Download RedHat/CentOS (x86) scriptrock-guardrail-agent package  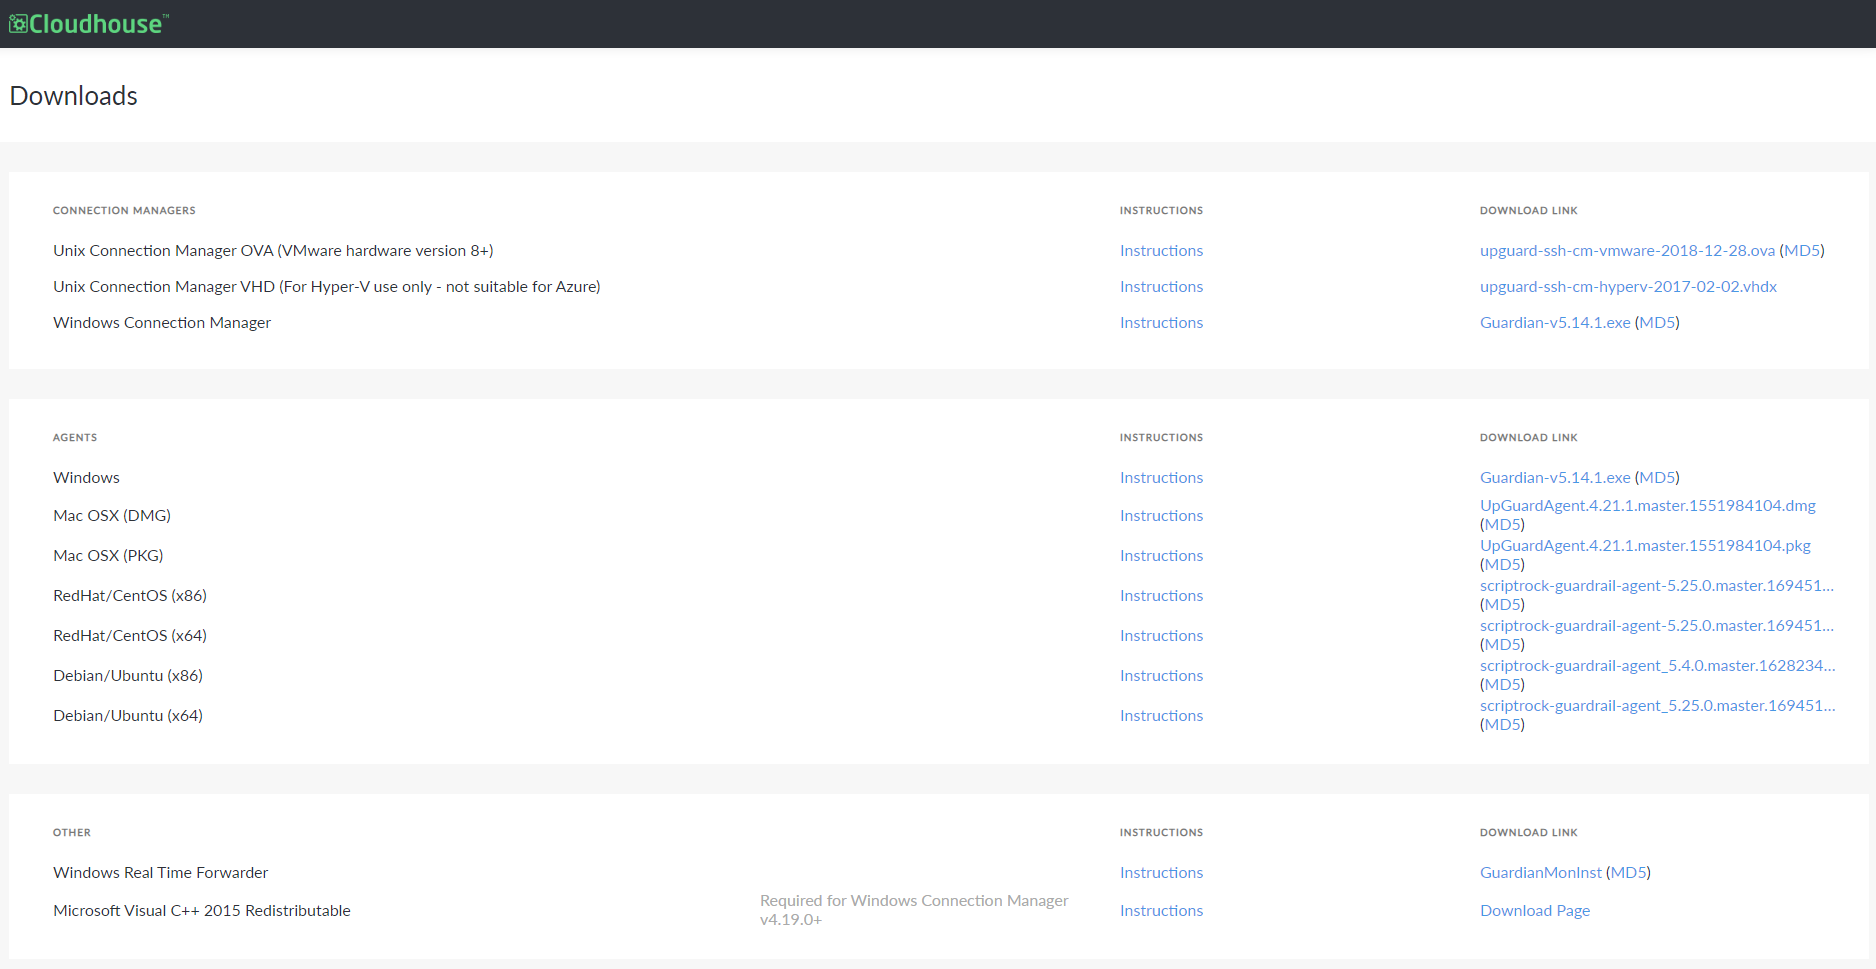[1657, 586]
